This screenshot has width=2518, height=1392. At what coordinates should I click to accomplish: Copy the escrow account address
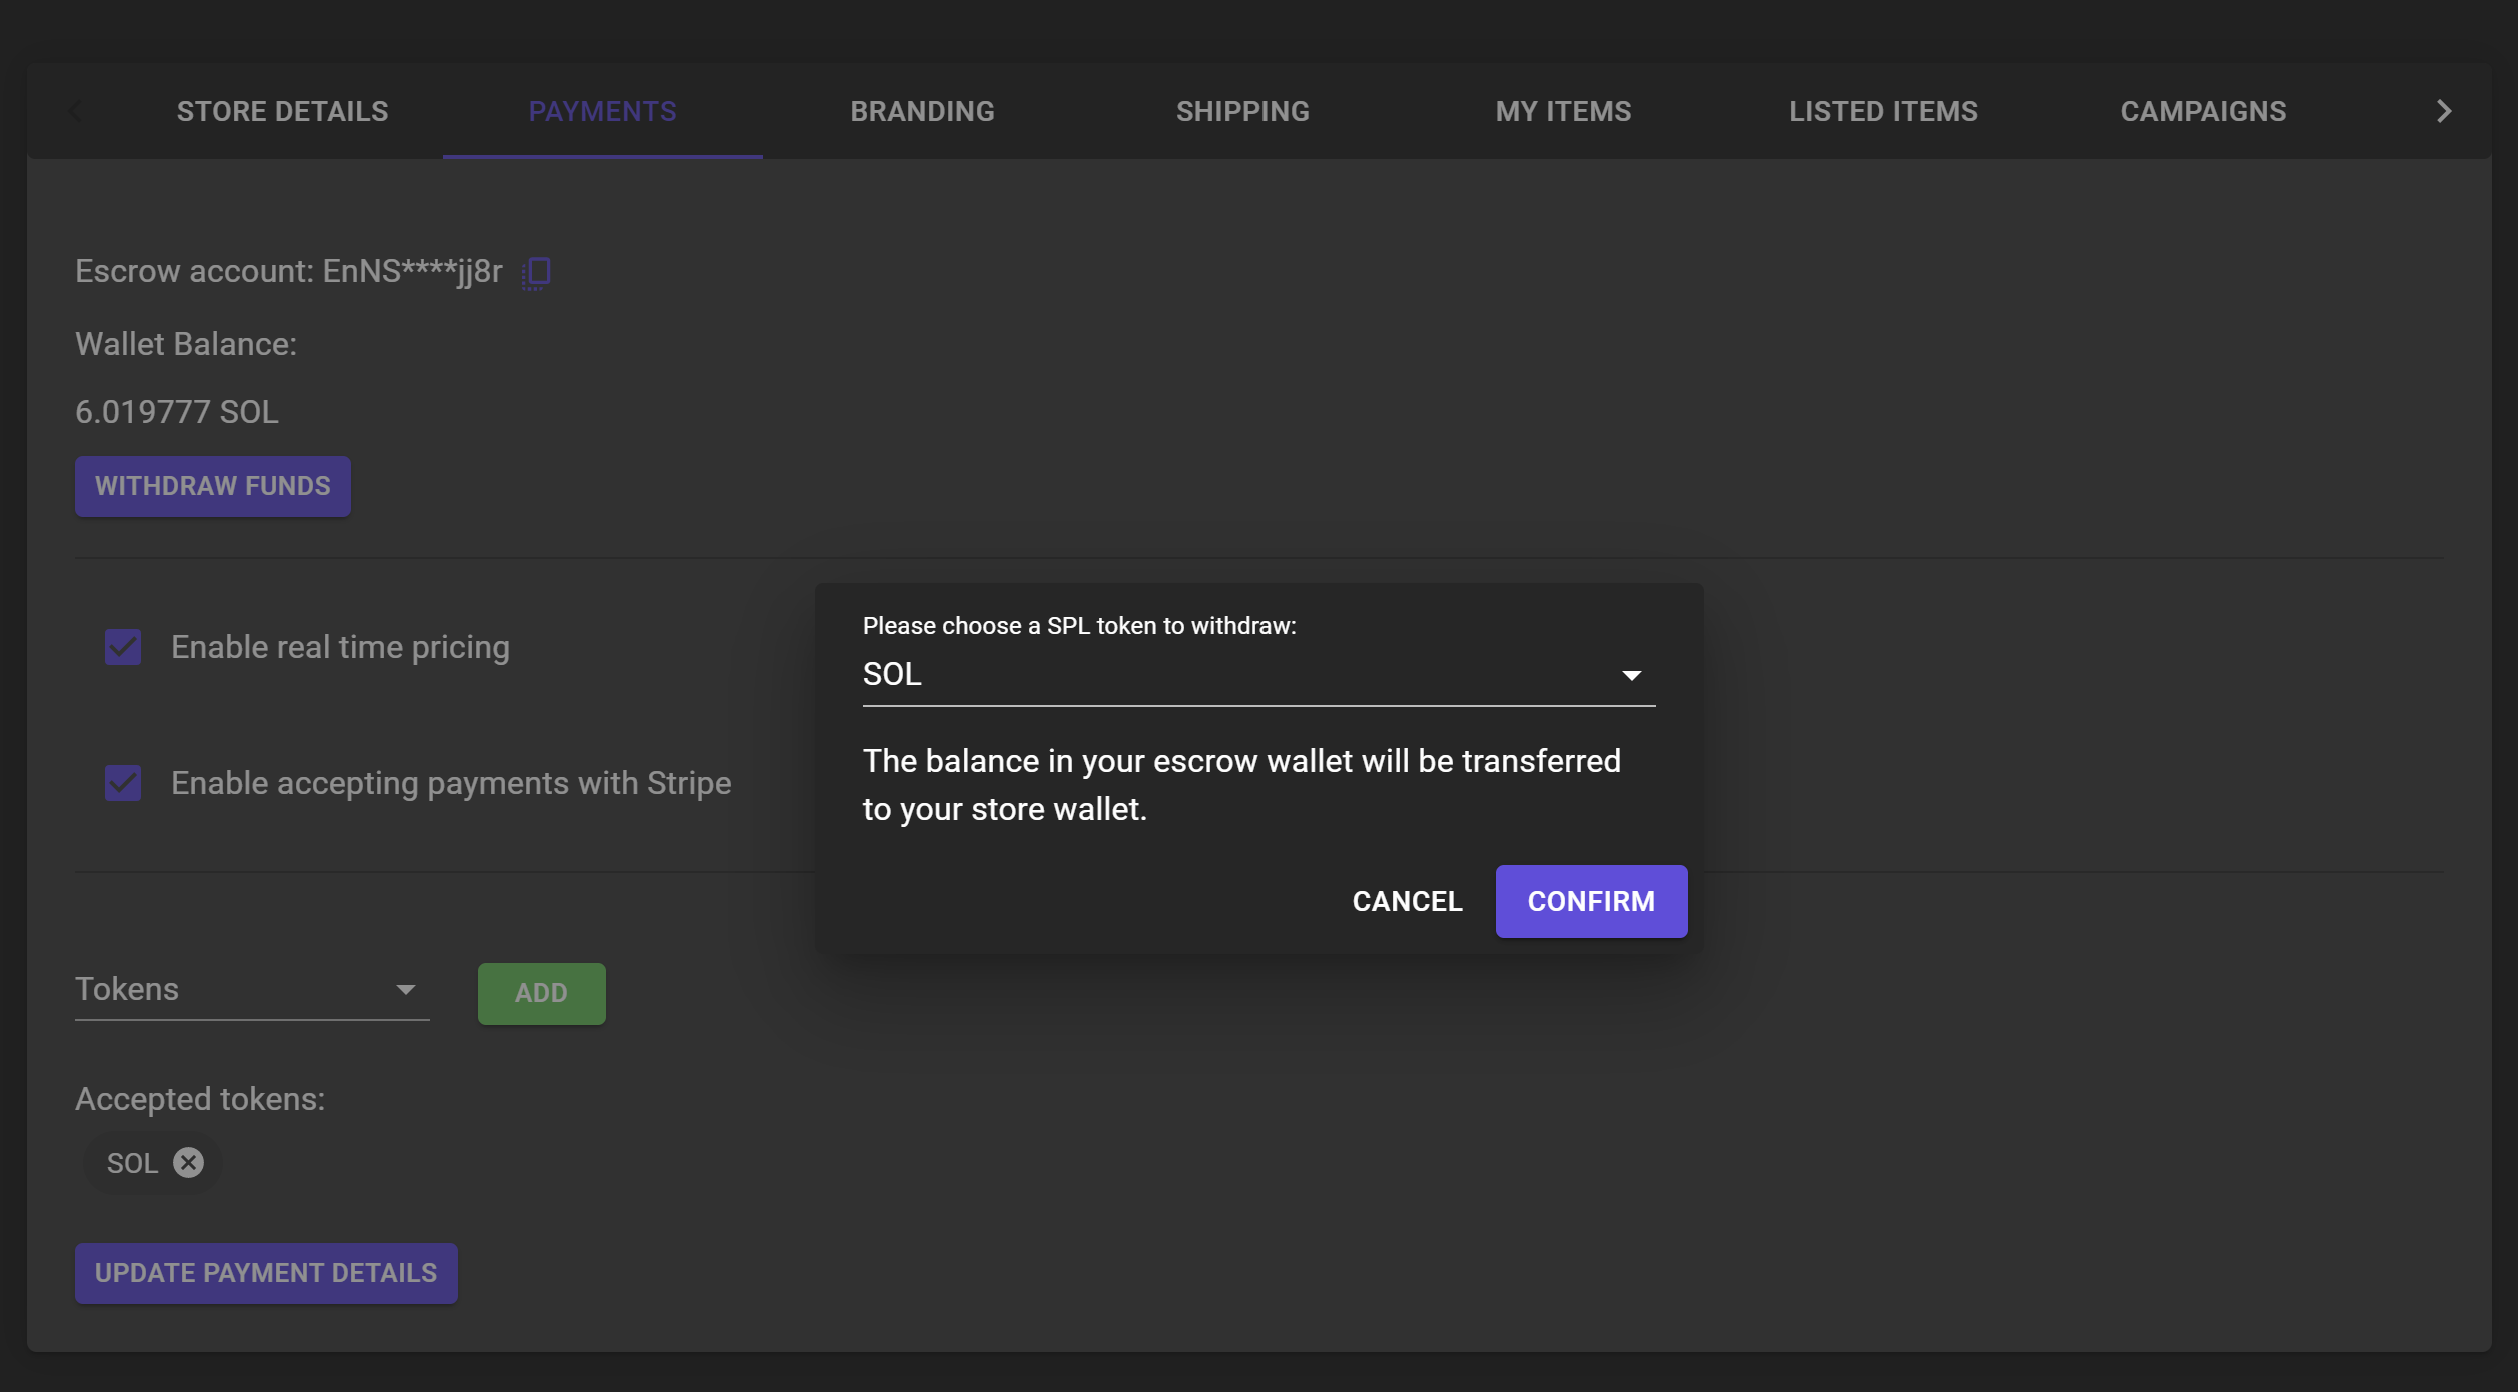pos(536,272)
